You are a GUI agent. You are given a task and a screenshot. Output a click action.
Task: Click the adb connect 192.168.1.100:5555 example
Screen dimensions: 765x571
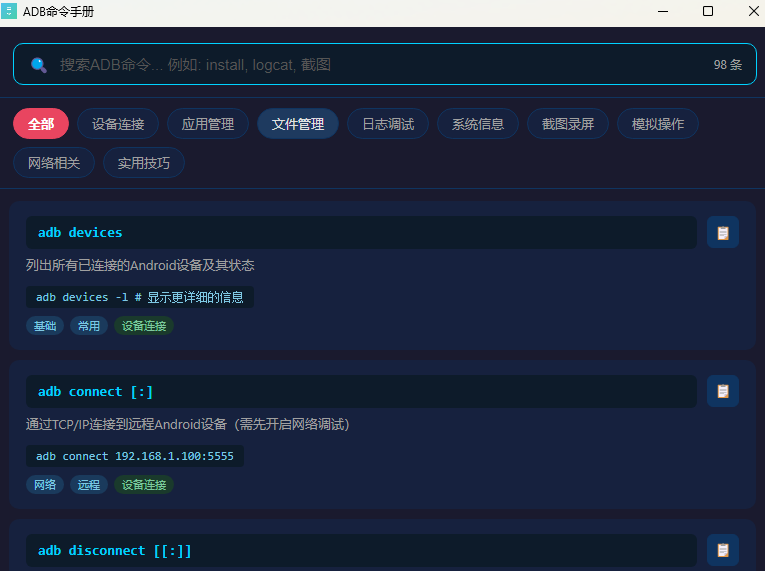coord(135,456)
